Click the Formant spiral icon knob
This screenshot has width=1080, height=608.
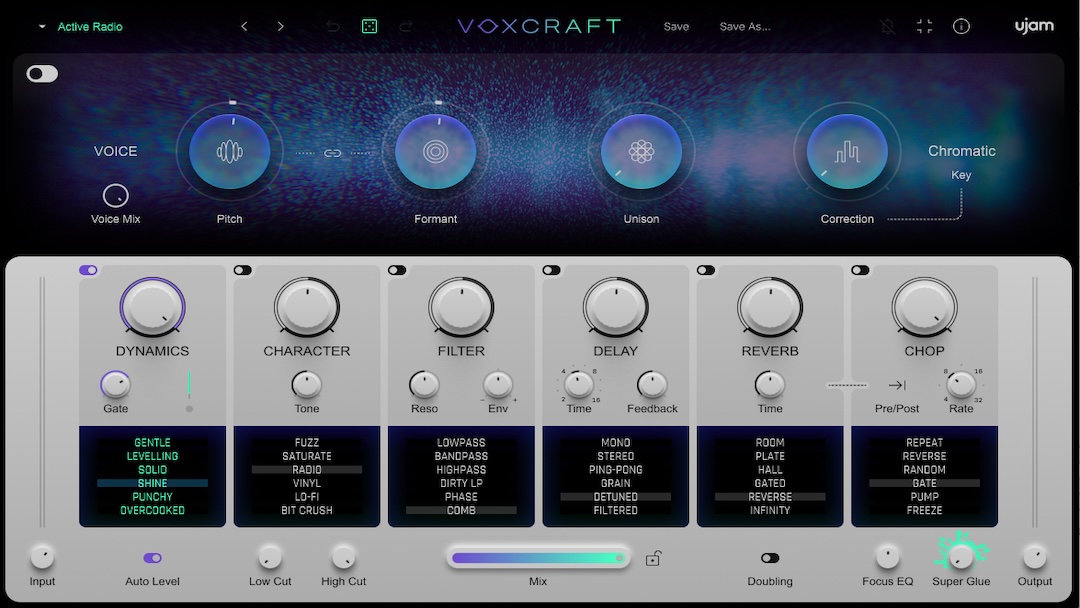pos(436,151)
